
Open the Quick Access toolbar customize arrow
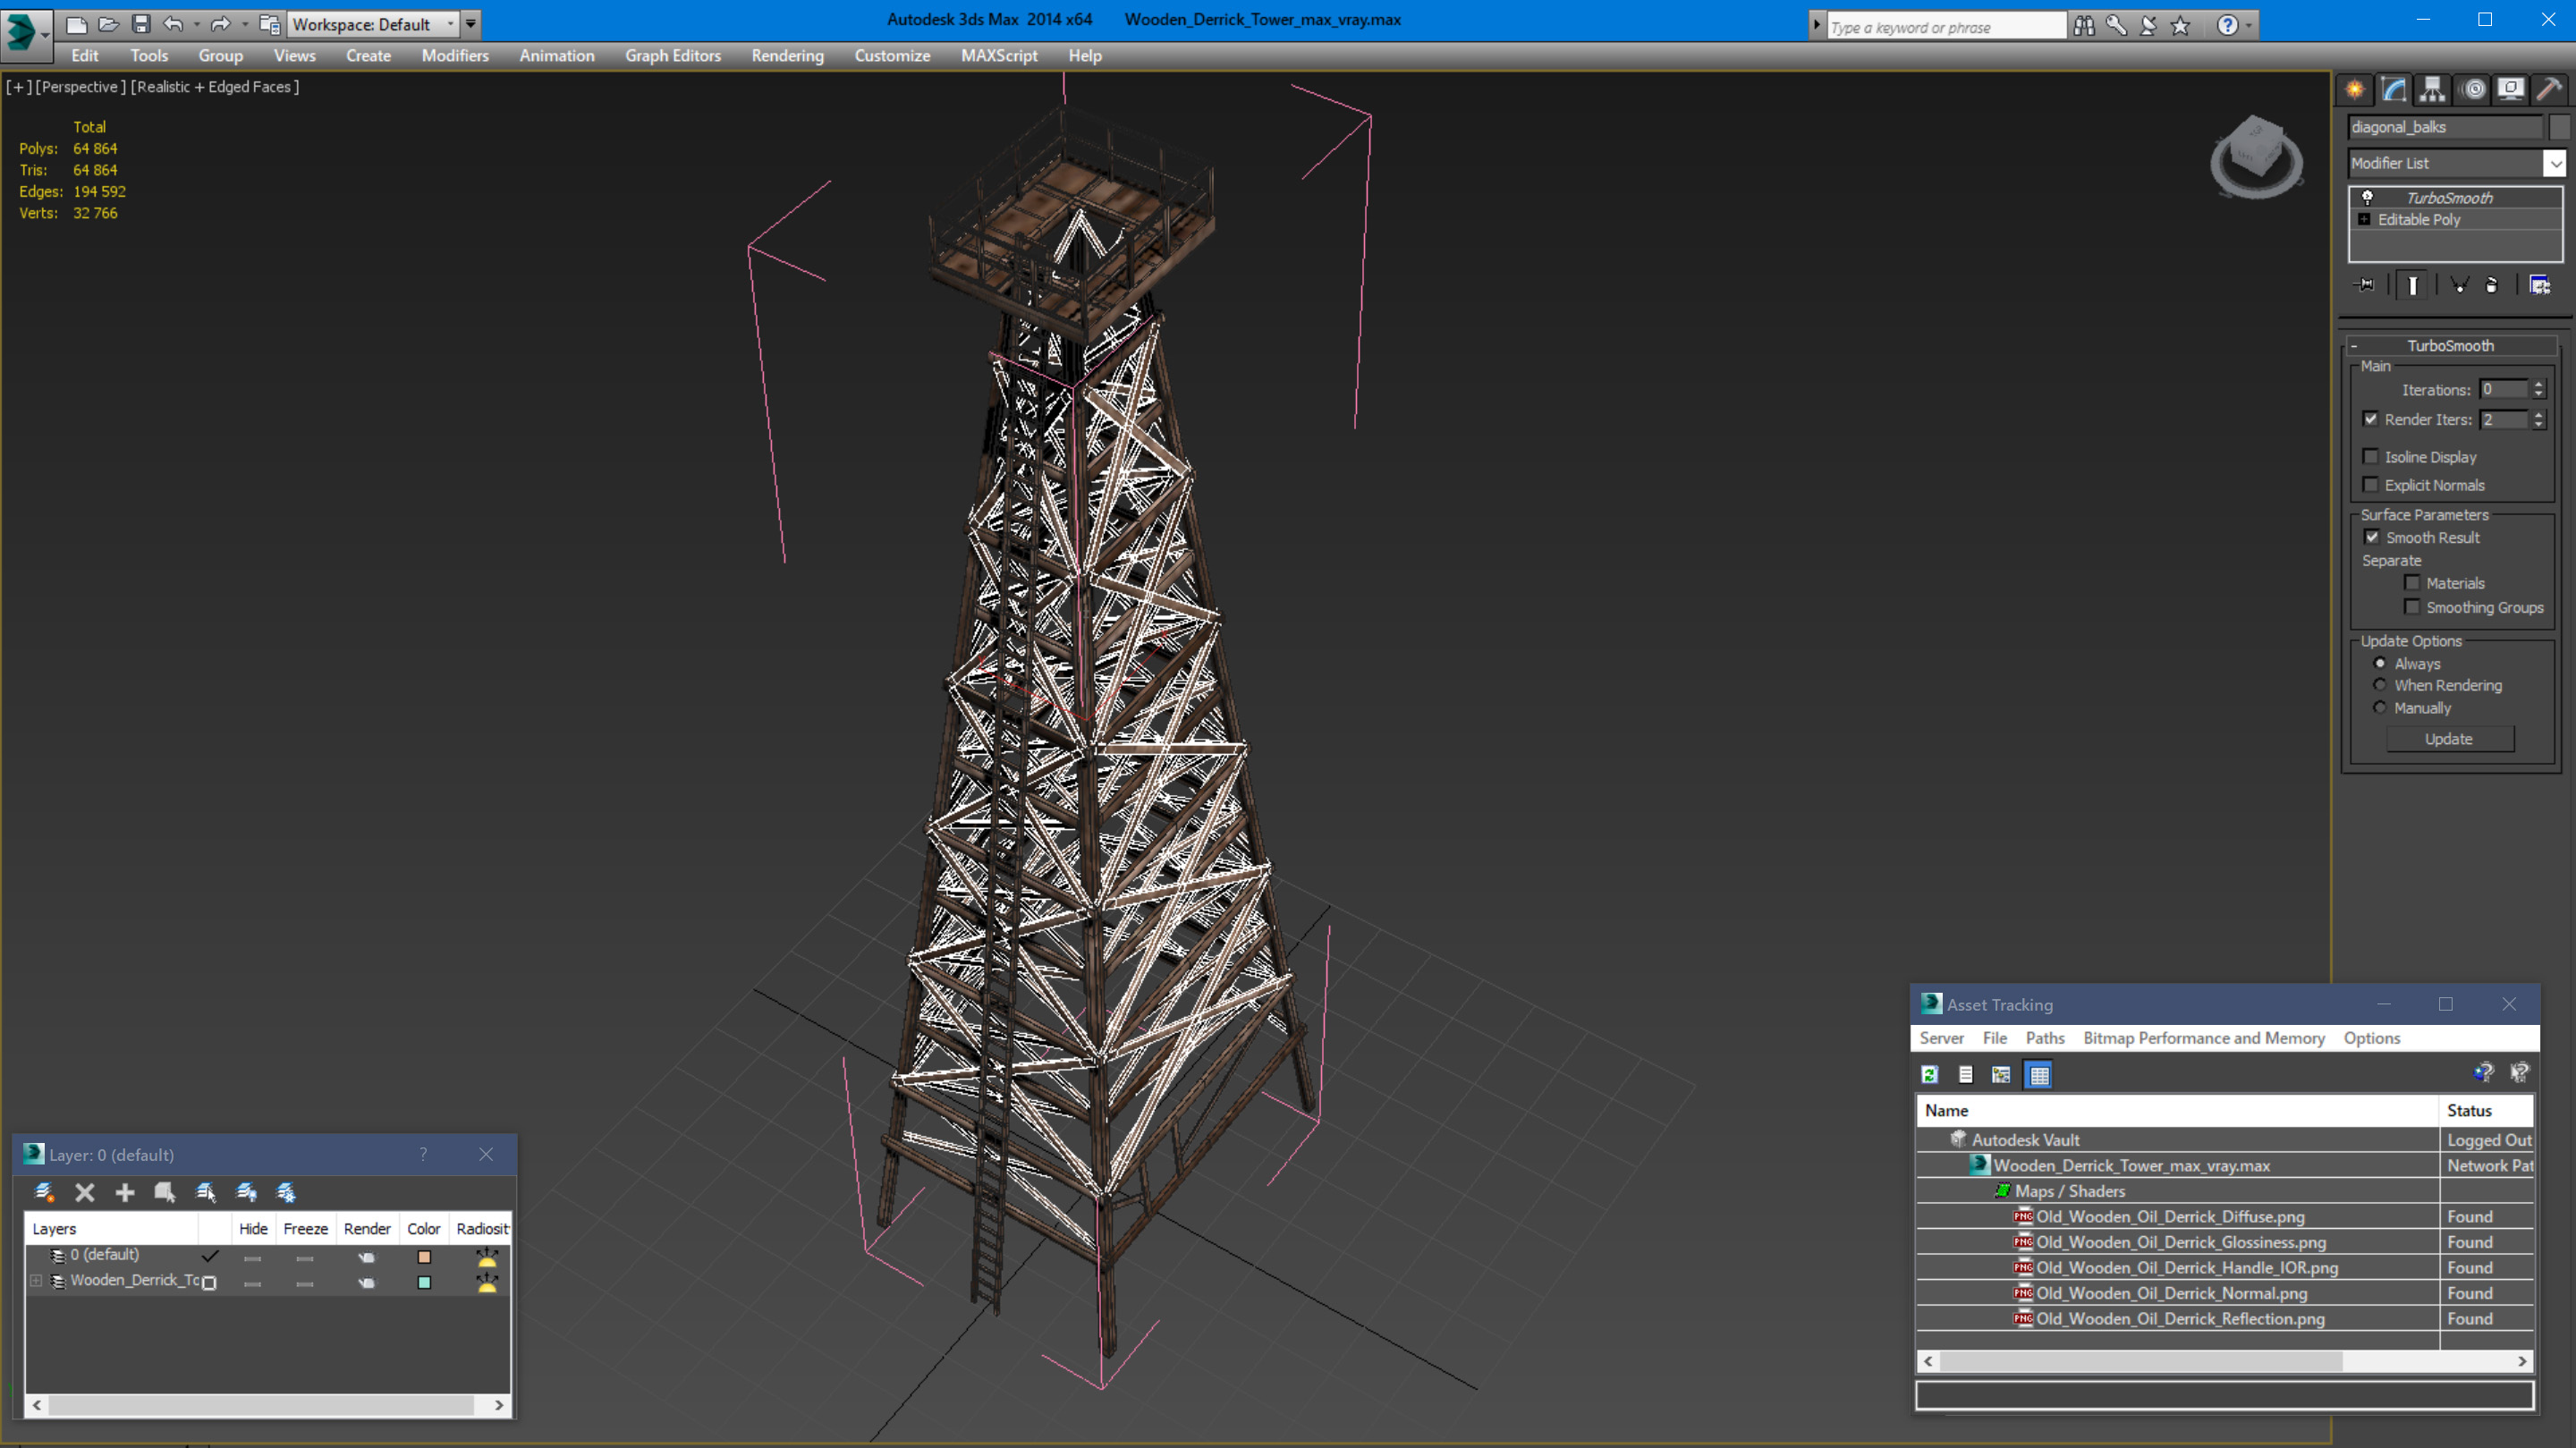(x=471, y=24)
